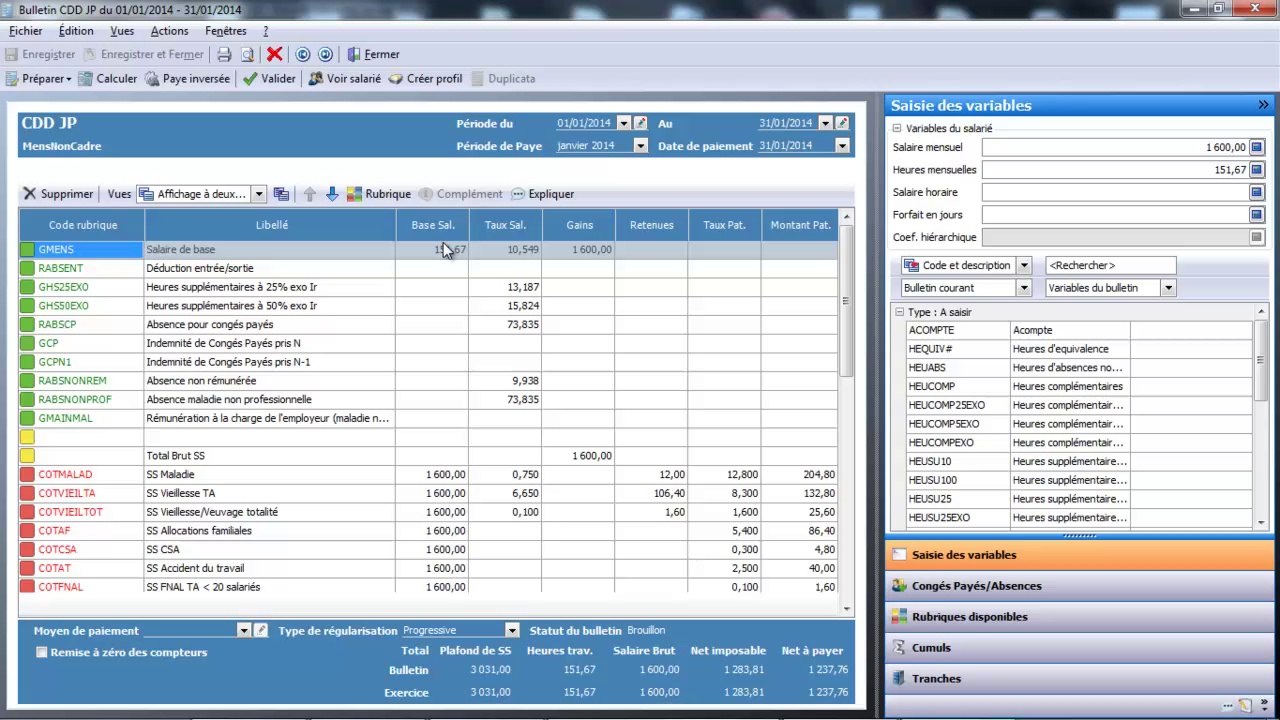Click the calculator icon beside Forfait en jours
Screen dimensions: 1280x720
[1257, 214]
